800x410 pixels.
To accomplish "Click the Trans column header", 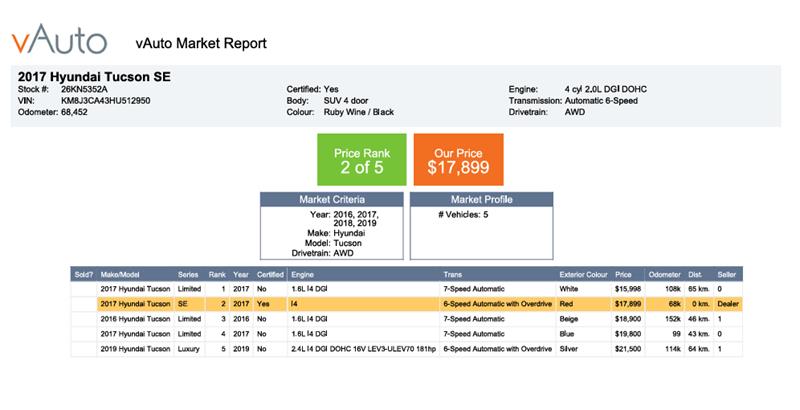I will click(453, 274).
